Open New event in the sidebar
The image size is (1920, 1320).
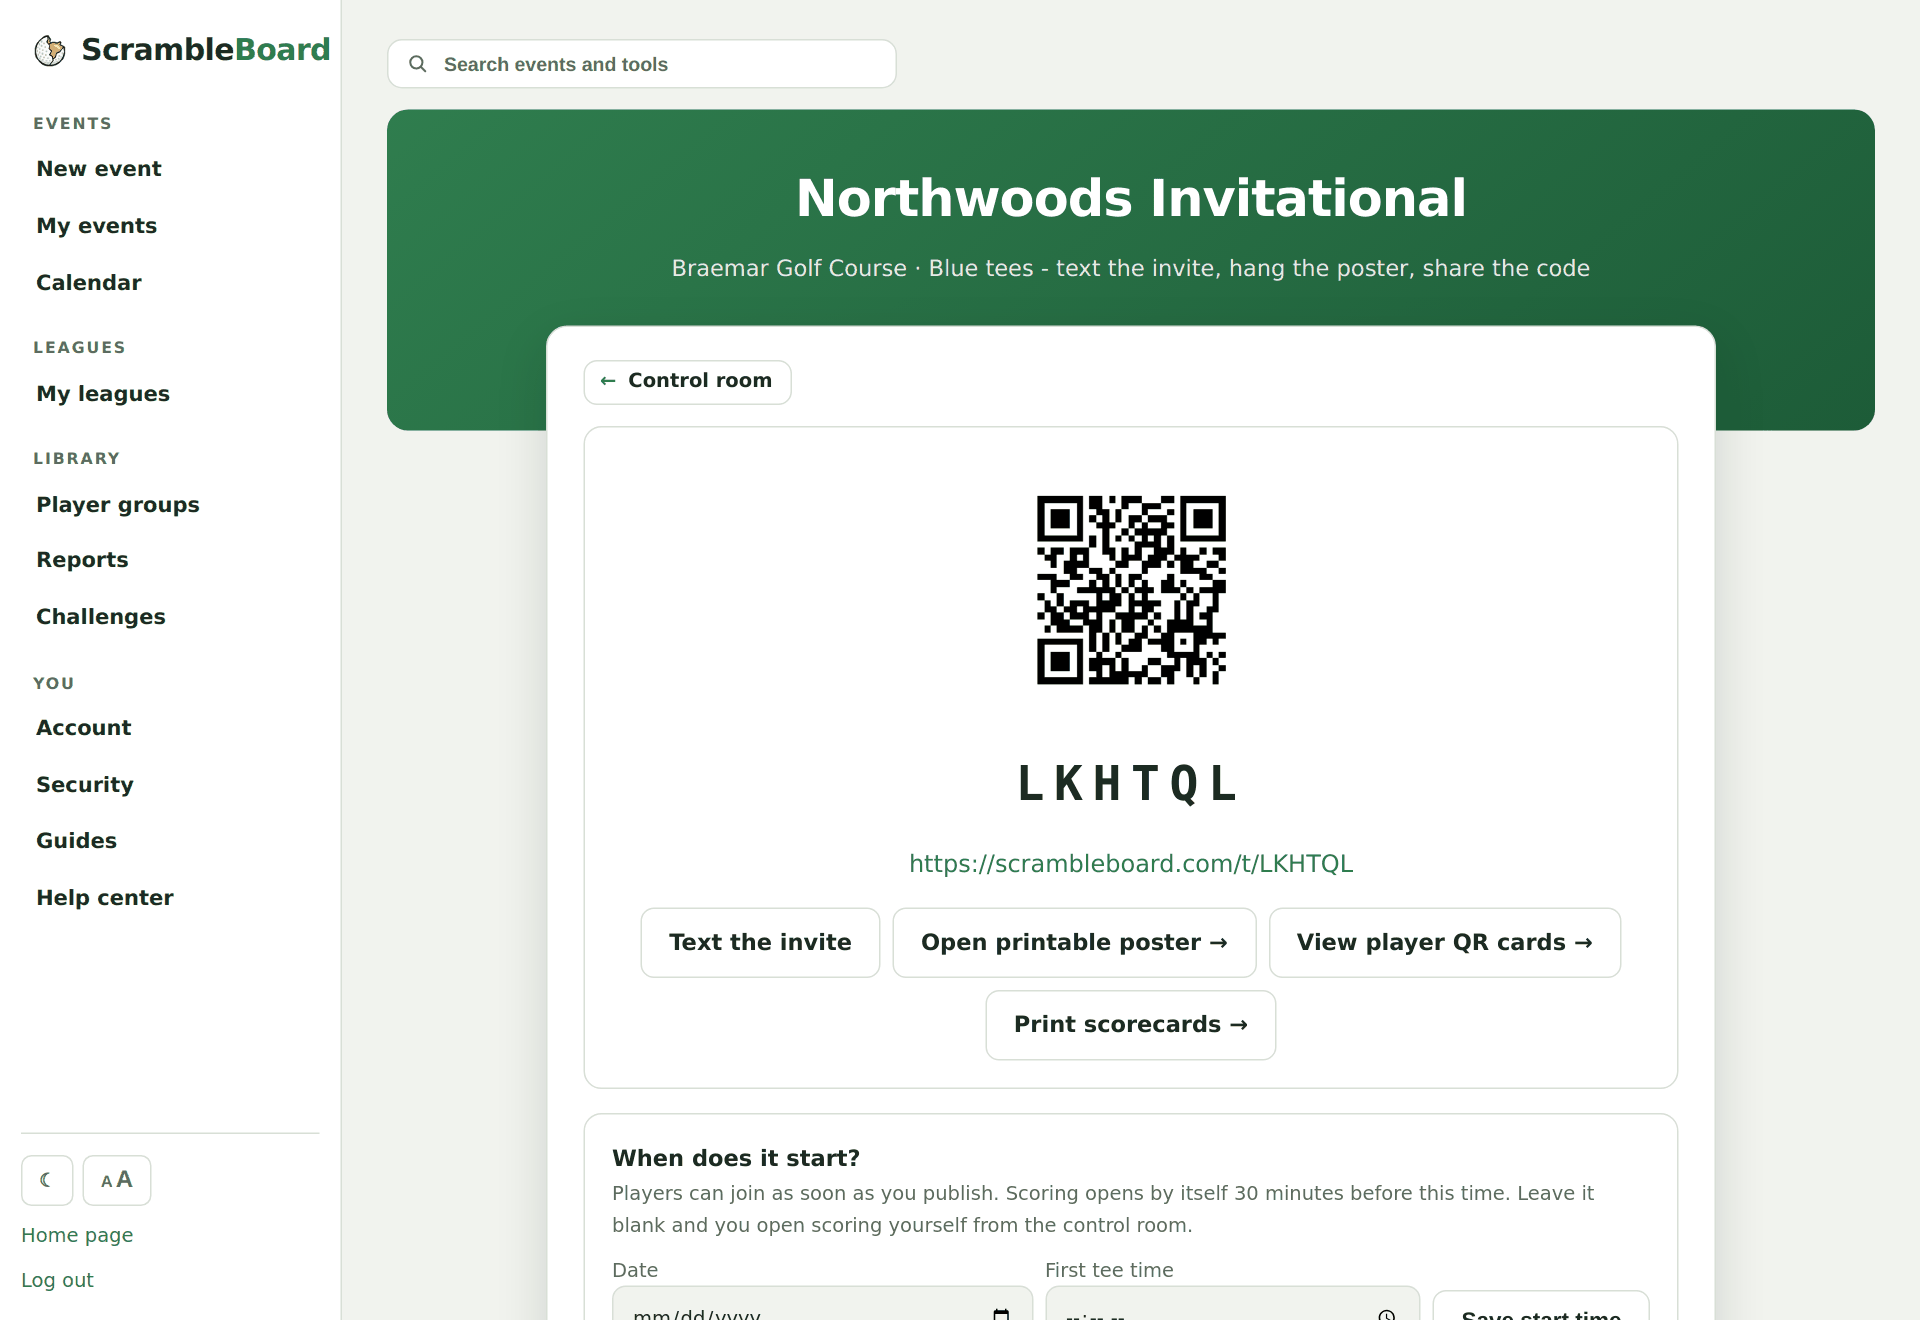99,169
